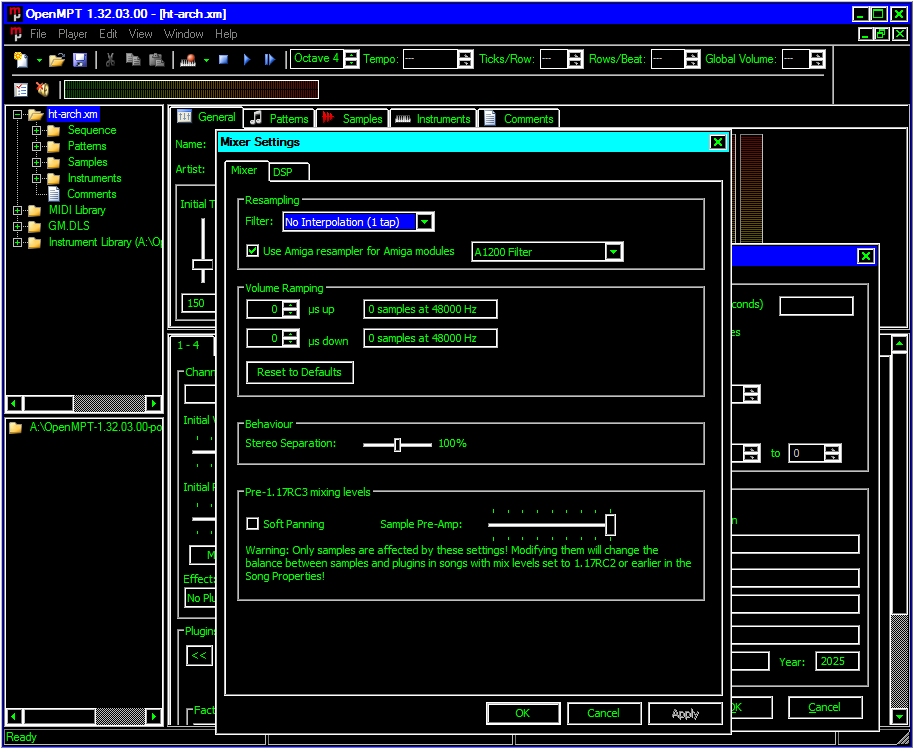Viewport: 914px width, 749px height.
Task: Open the New module type dropdown arrow
Action: pyautogui.click(x=39, y=59)
